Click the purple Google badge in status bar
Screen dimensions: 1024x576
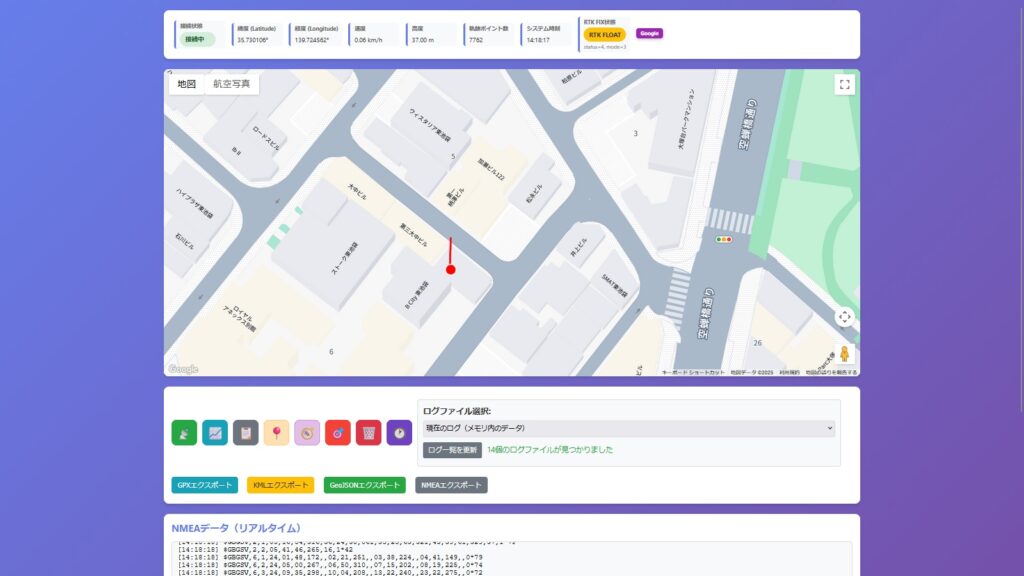(649, 33)
